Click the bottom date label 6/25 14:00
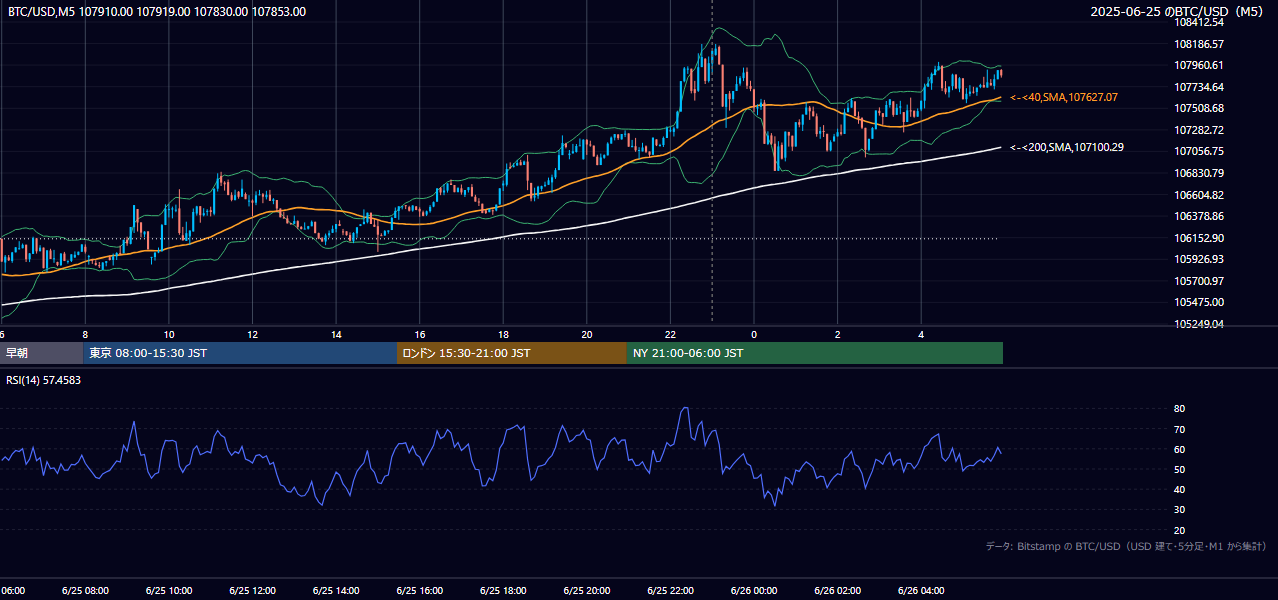 point(336,591)
